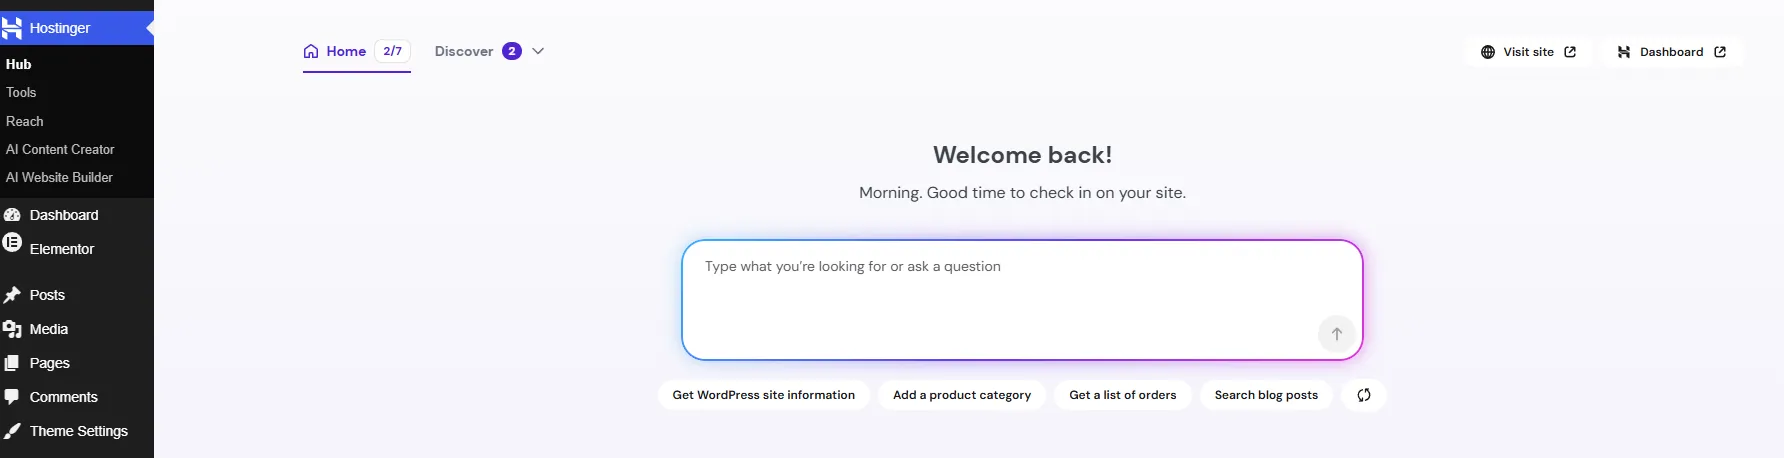
Task: Click the Media icon in sidebar
Action: click(x=12, y=329)
